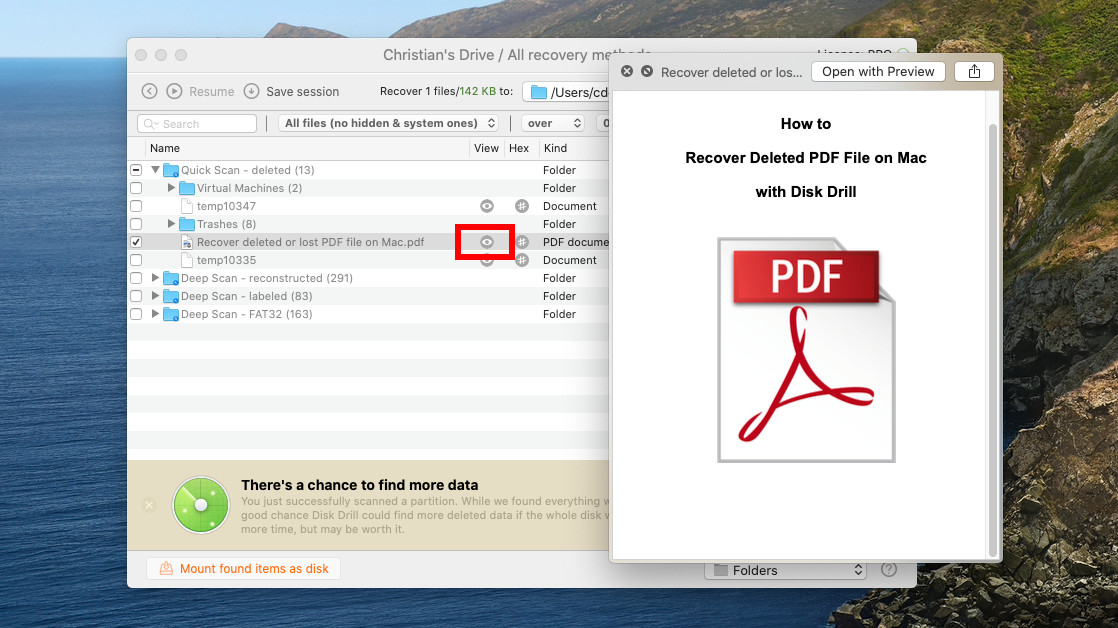Viewport: 1118px width, 628px height.
Task: Click Mount found items as disk
Action: pyautogui.click(x=243, y=568)
